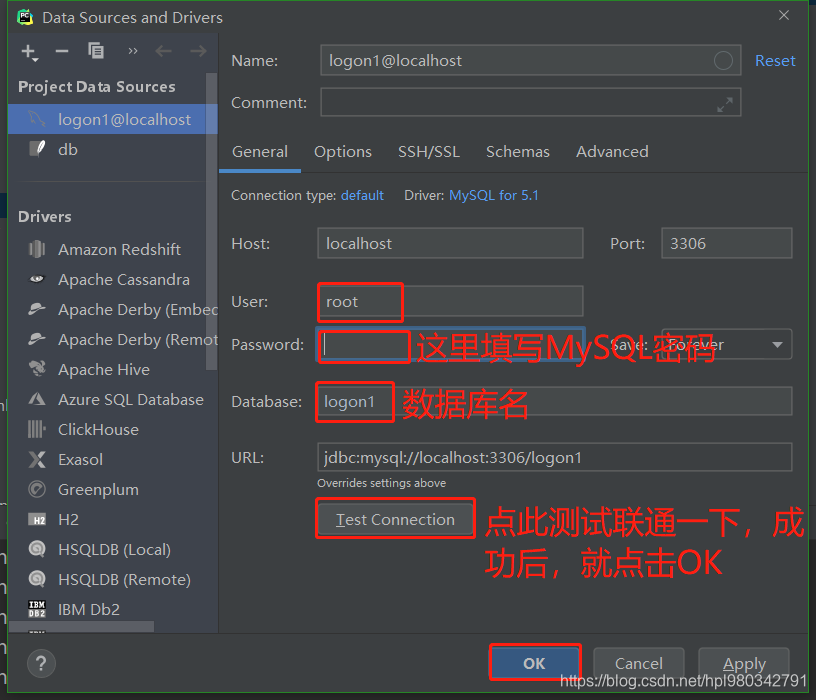The image size is (816, 700).
Task: Click the Apache Cassandra eye icon
Action: pyautogui.click(x=36, y=279)
